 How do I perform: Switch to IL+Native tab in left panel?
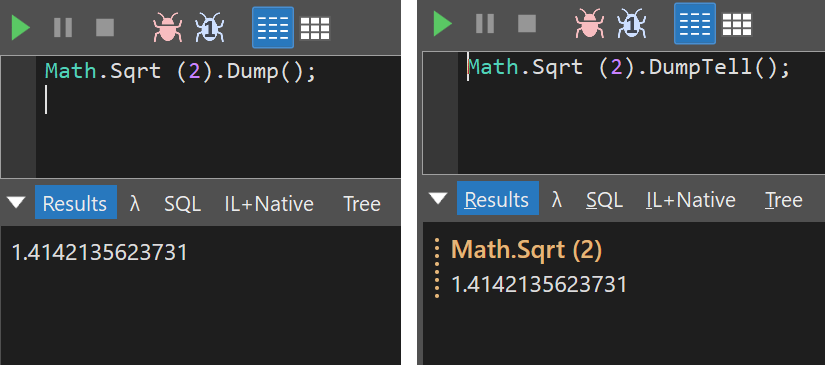pos(269,204)
